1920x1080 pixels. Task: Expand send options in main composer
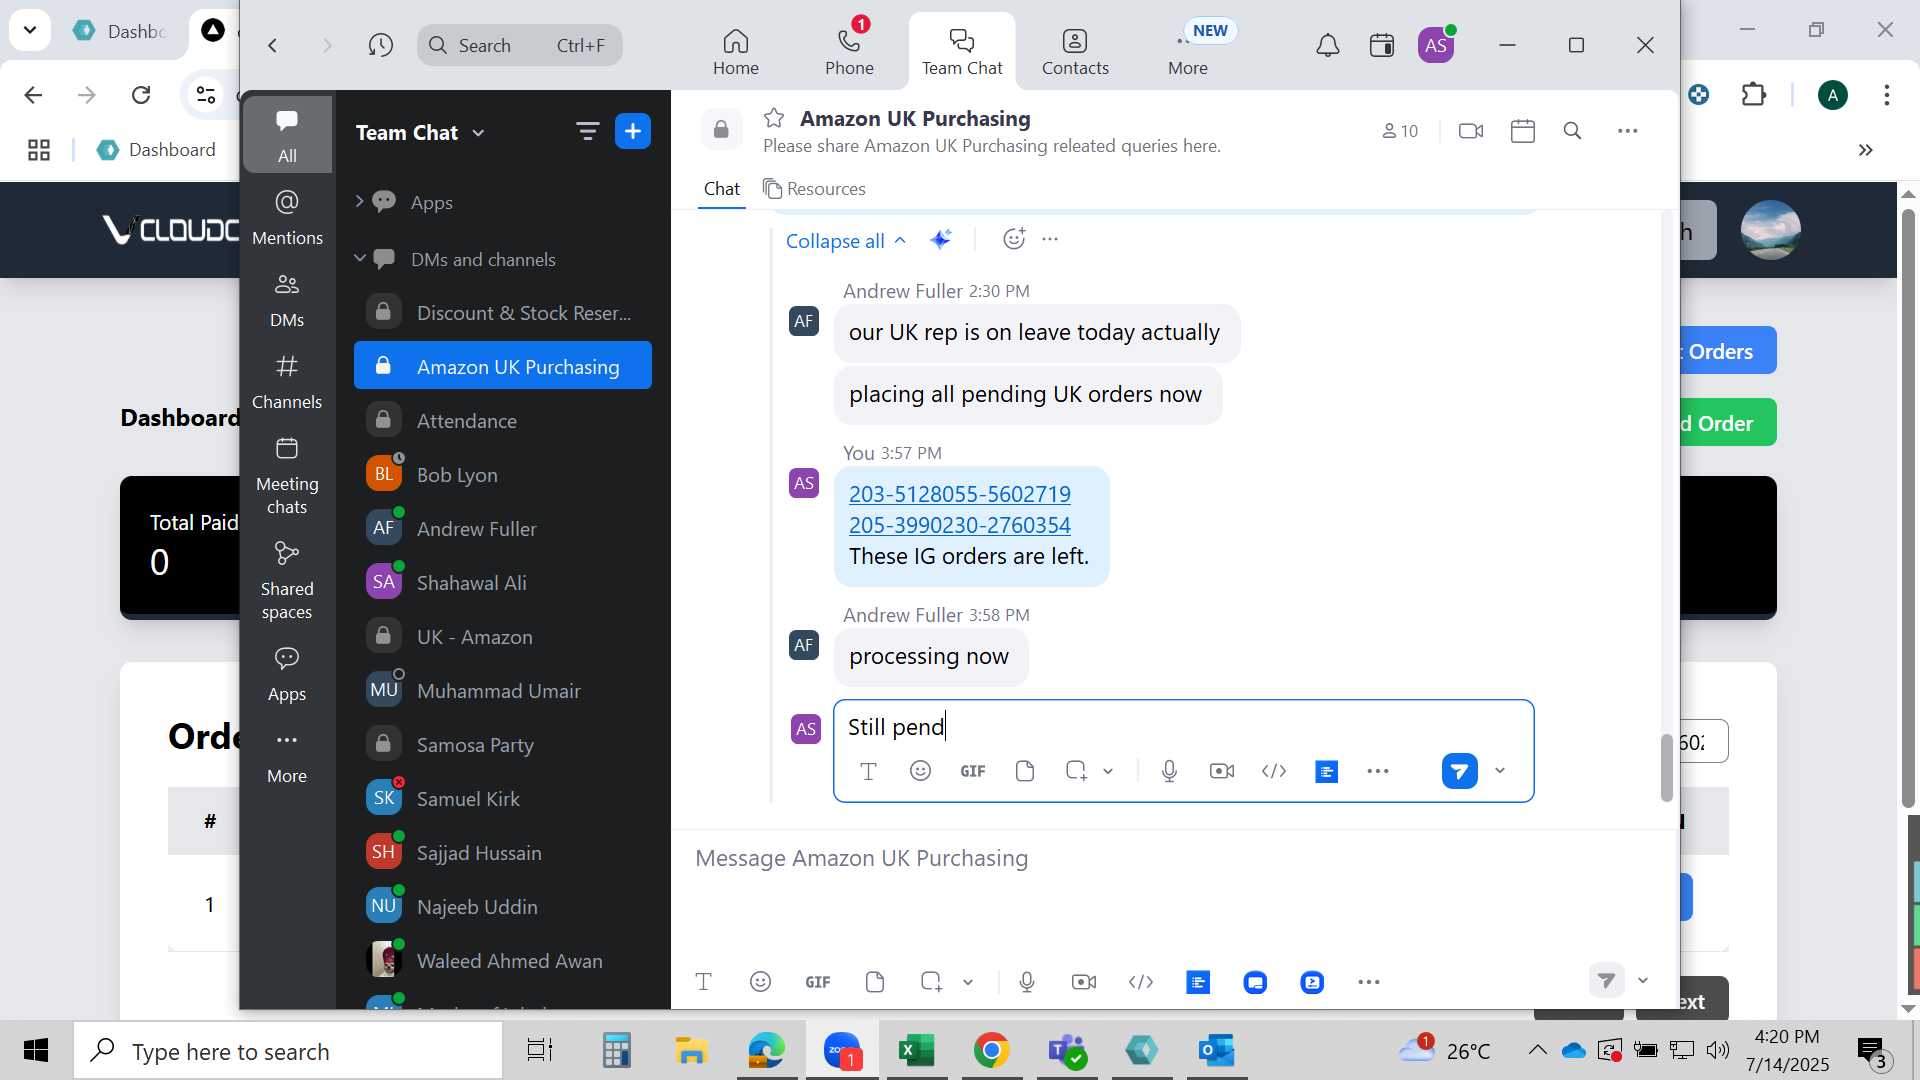[x=1643, y=981]
